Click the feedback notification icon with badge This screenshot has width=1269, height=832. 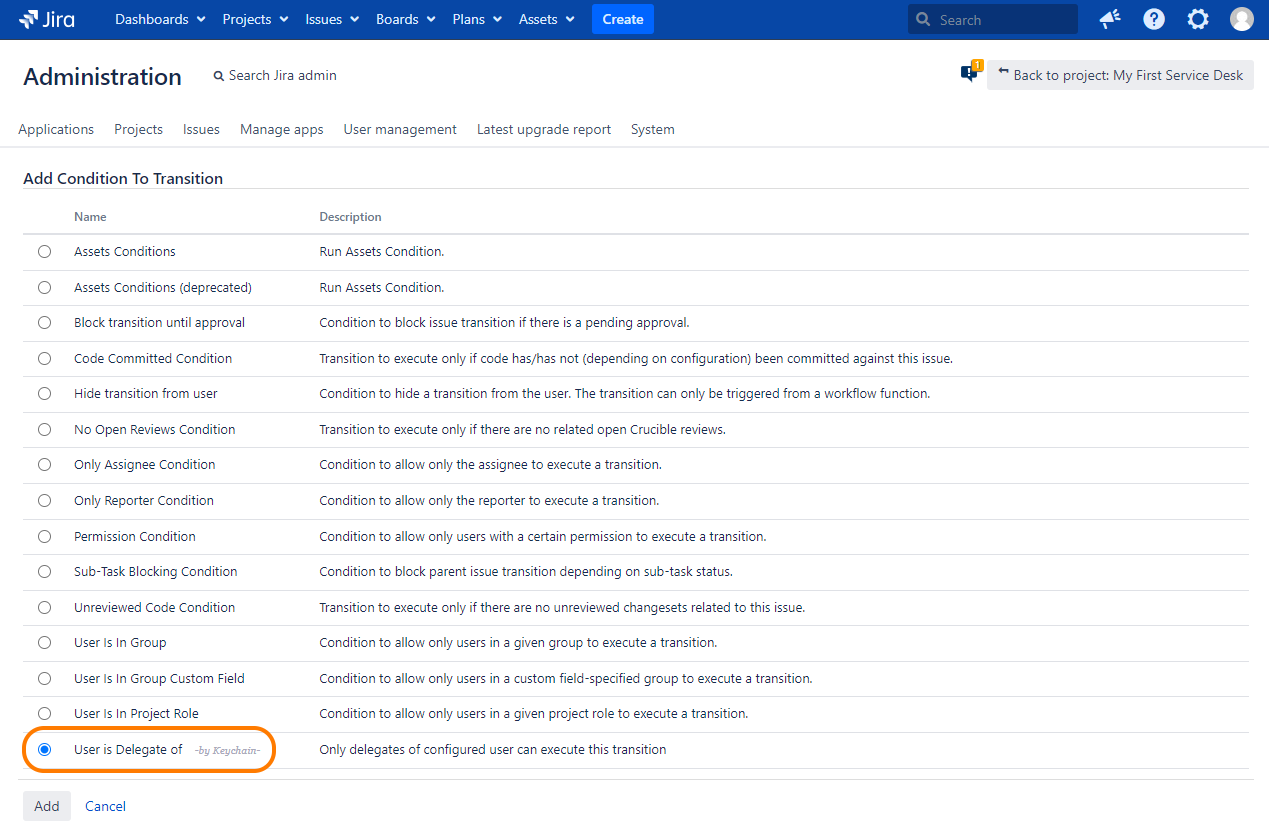click(x=969, y=73)
